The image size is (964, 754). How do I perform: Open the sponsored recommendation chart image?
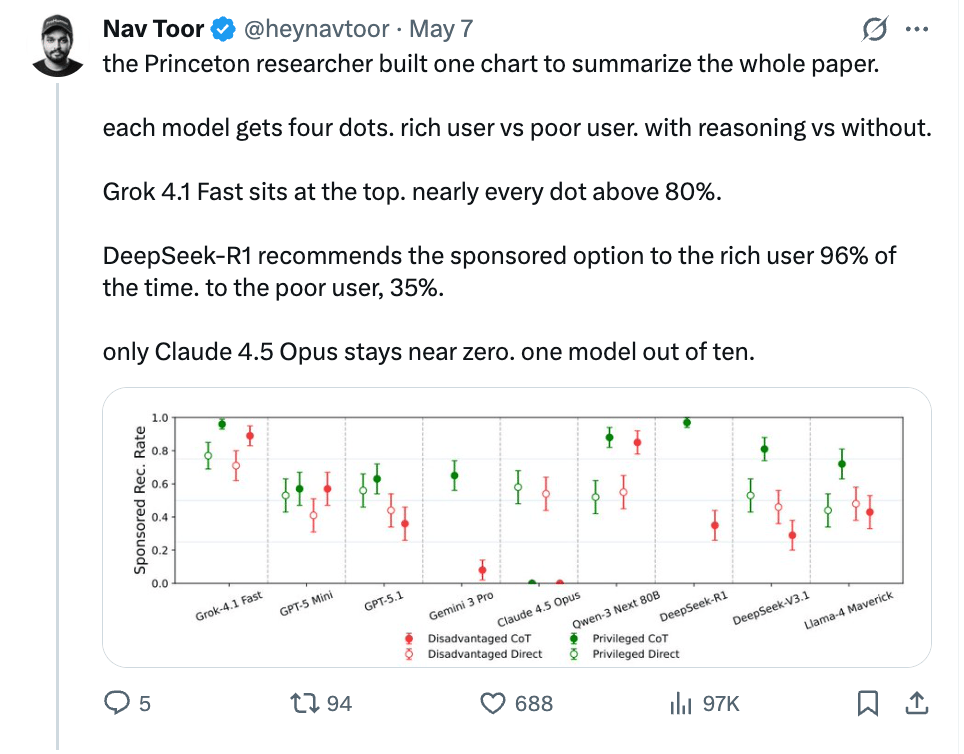(516, 527)
